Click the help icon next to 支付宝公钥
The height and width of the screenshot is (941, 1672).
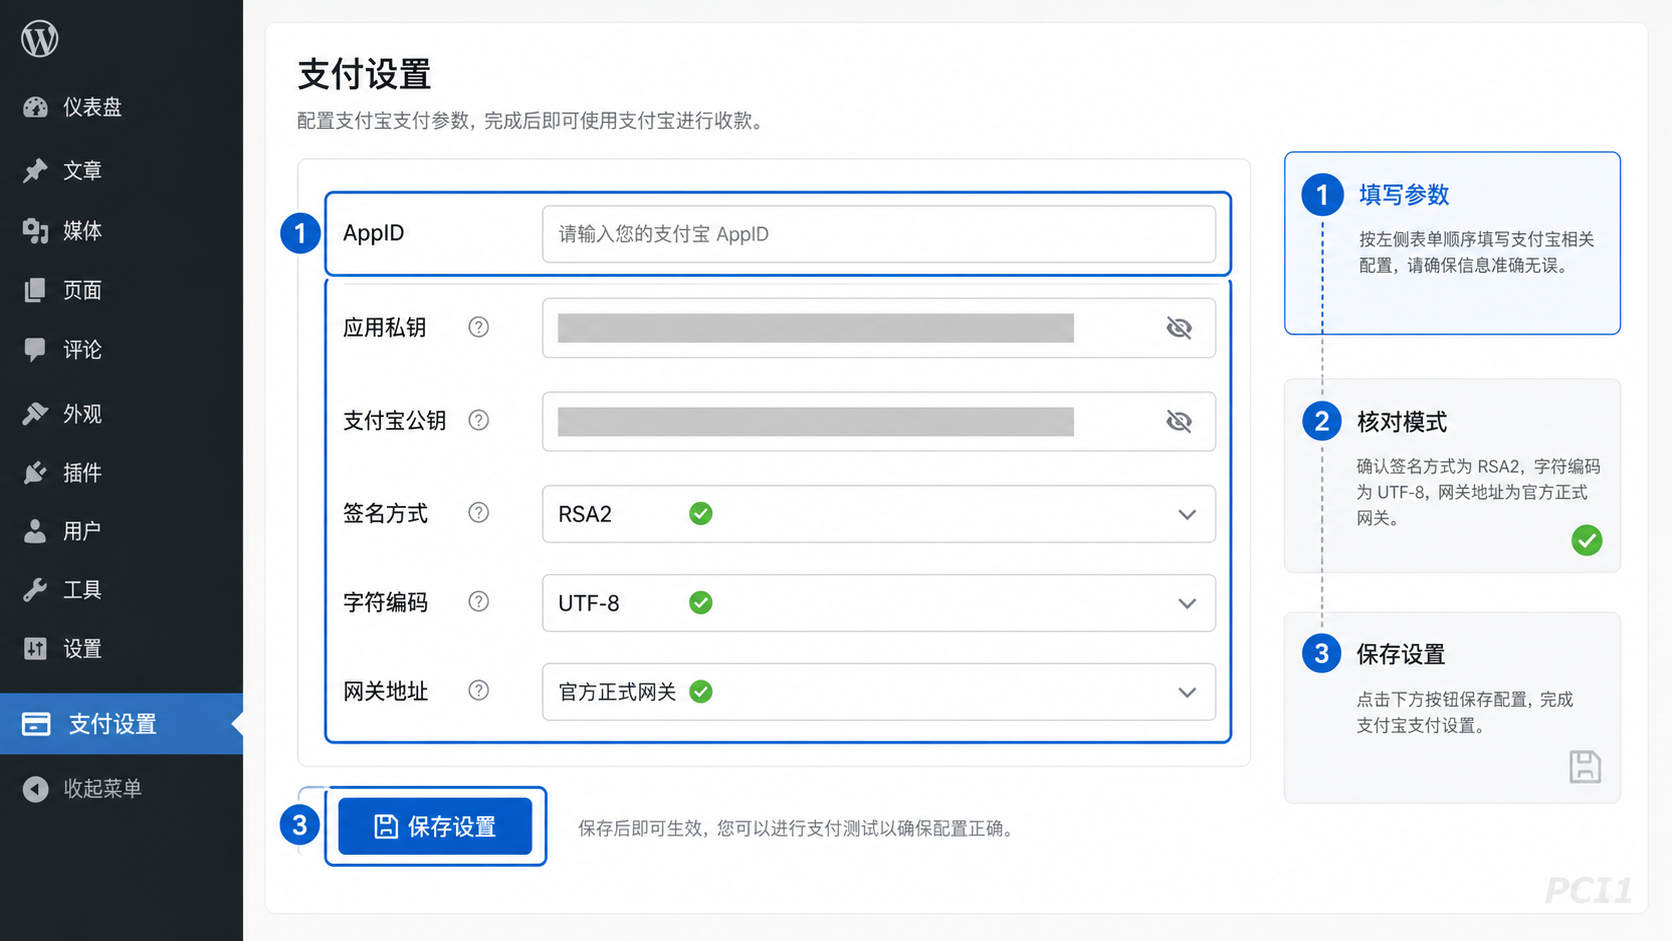click(x=479, y=420)
